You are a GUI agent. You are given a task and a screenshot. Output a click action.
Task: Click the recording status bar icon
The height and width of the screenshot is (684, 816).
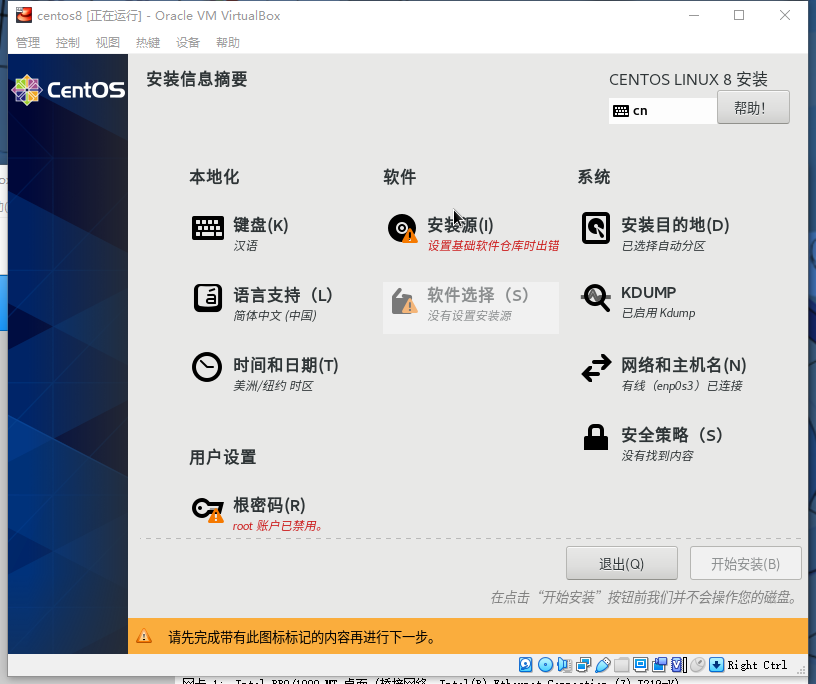click(660, 665)
